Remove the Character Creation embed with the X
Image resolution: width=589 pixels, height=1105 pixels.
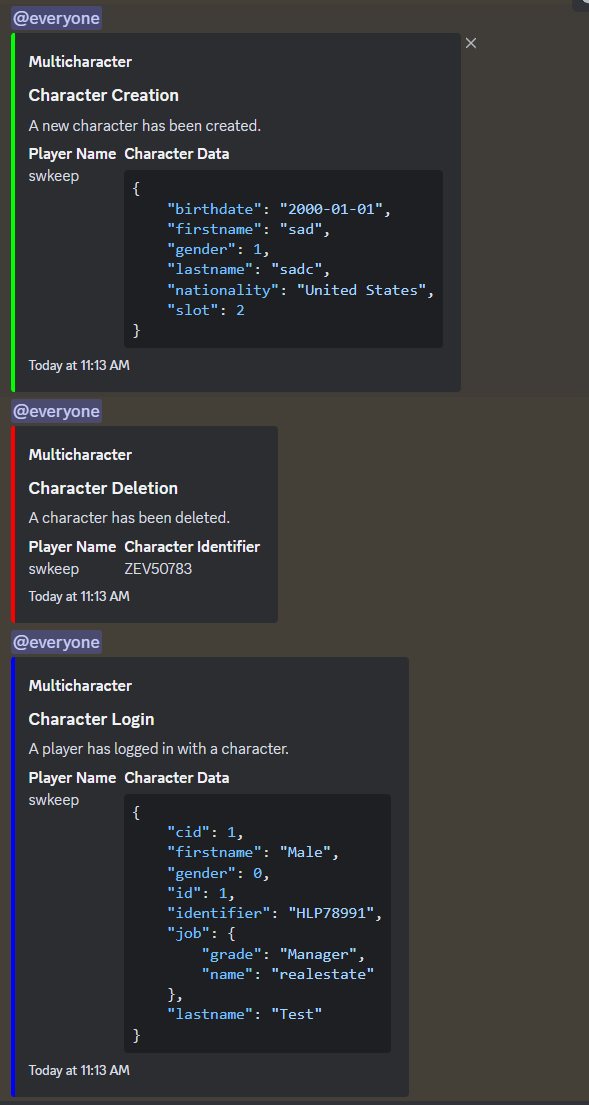tap(471, 43)
